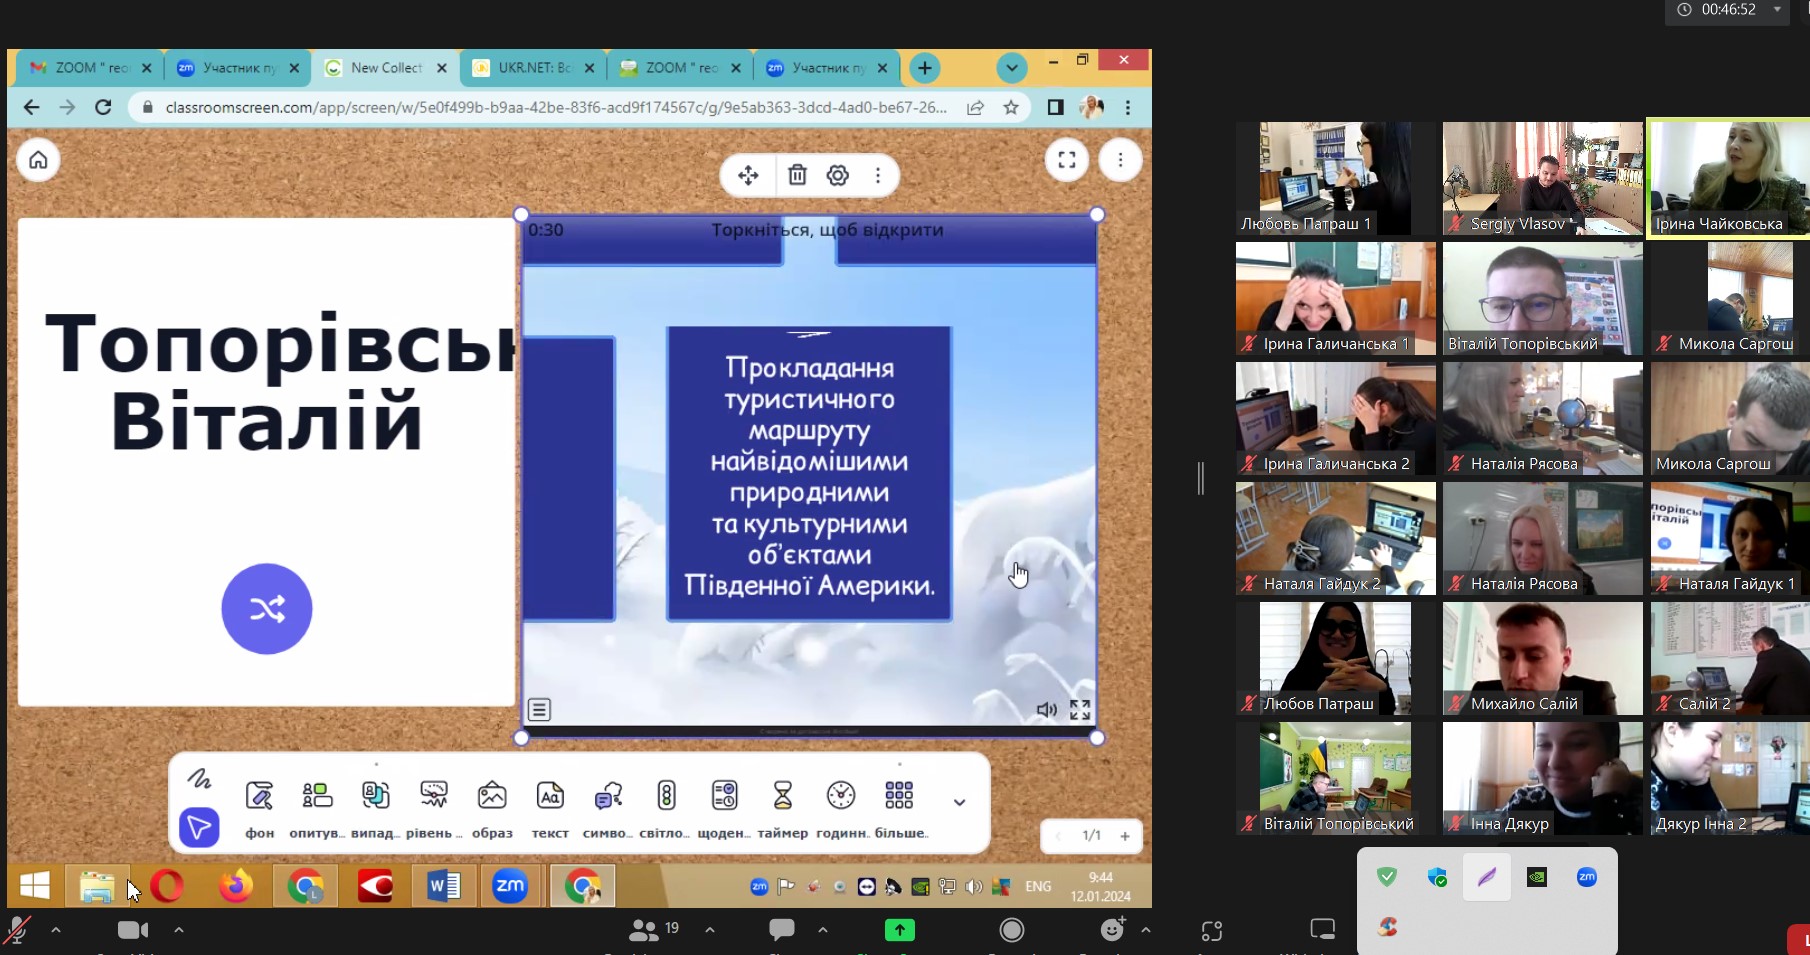The height and width of the screenshot is (955, 1810).
Task: Expand Zoom participants options caret
Action: (x=710, y=930)
